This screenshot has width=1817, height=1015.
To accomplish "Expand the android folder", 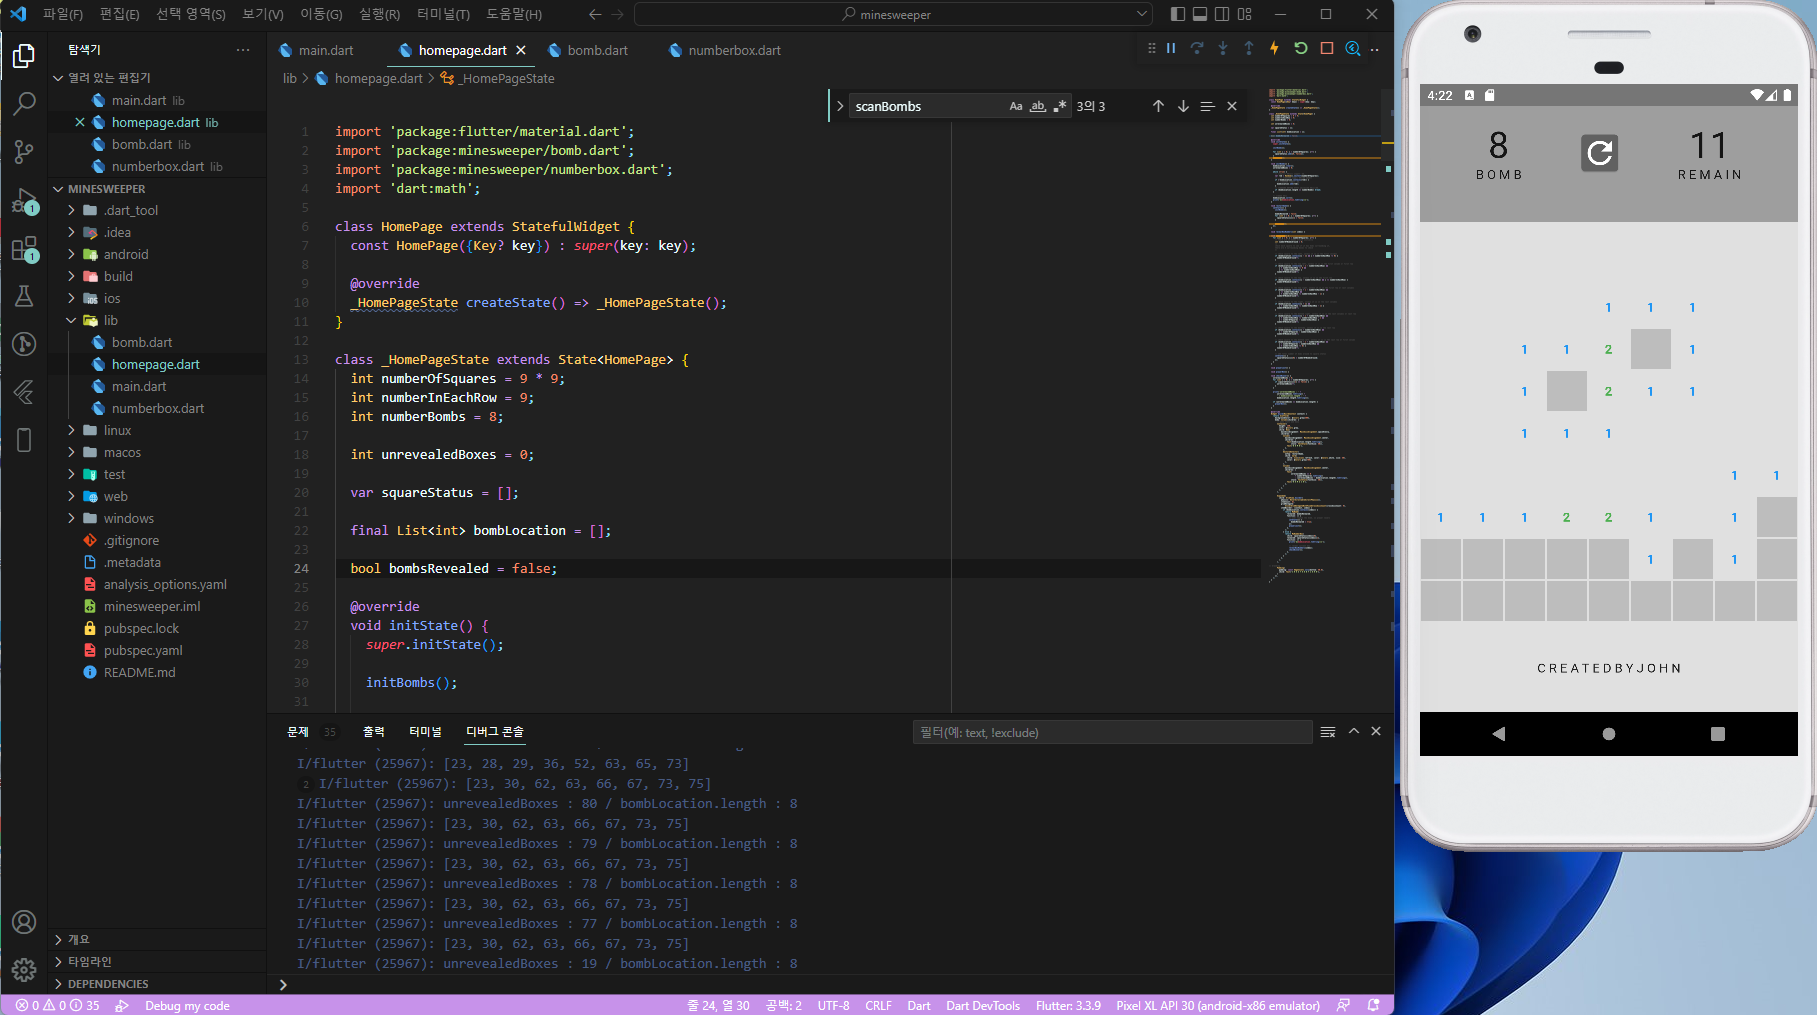I will (x=125, y=254).
